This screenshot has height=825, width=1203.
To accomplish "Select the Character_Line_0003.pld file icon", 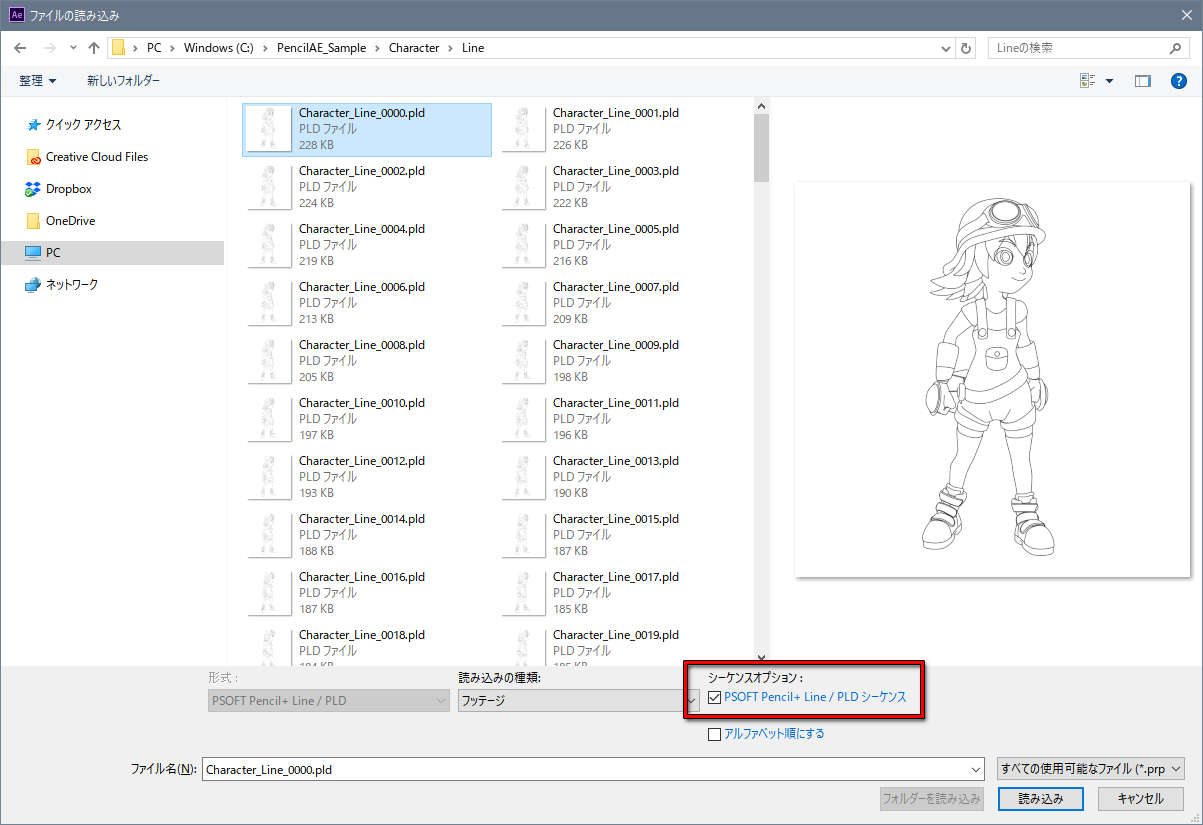I will click(521, 187).
